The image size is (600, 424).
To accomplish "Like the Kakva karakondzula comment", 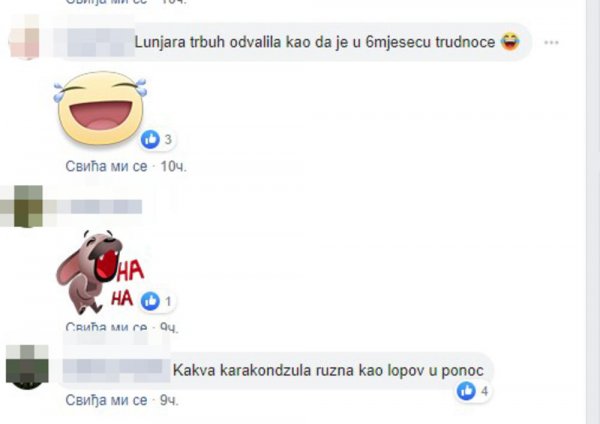I will click(106, 400).
